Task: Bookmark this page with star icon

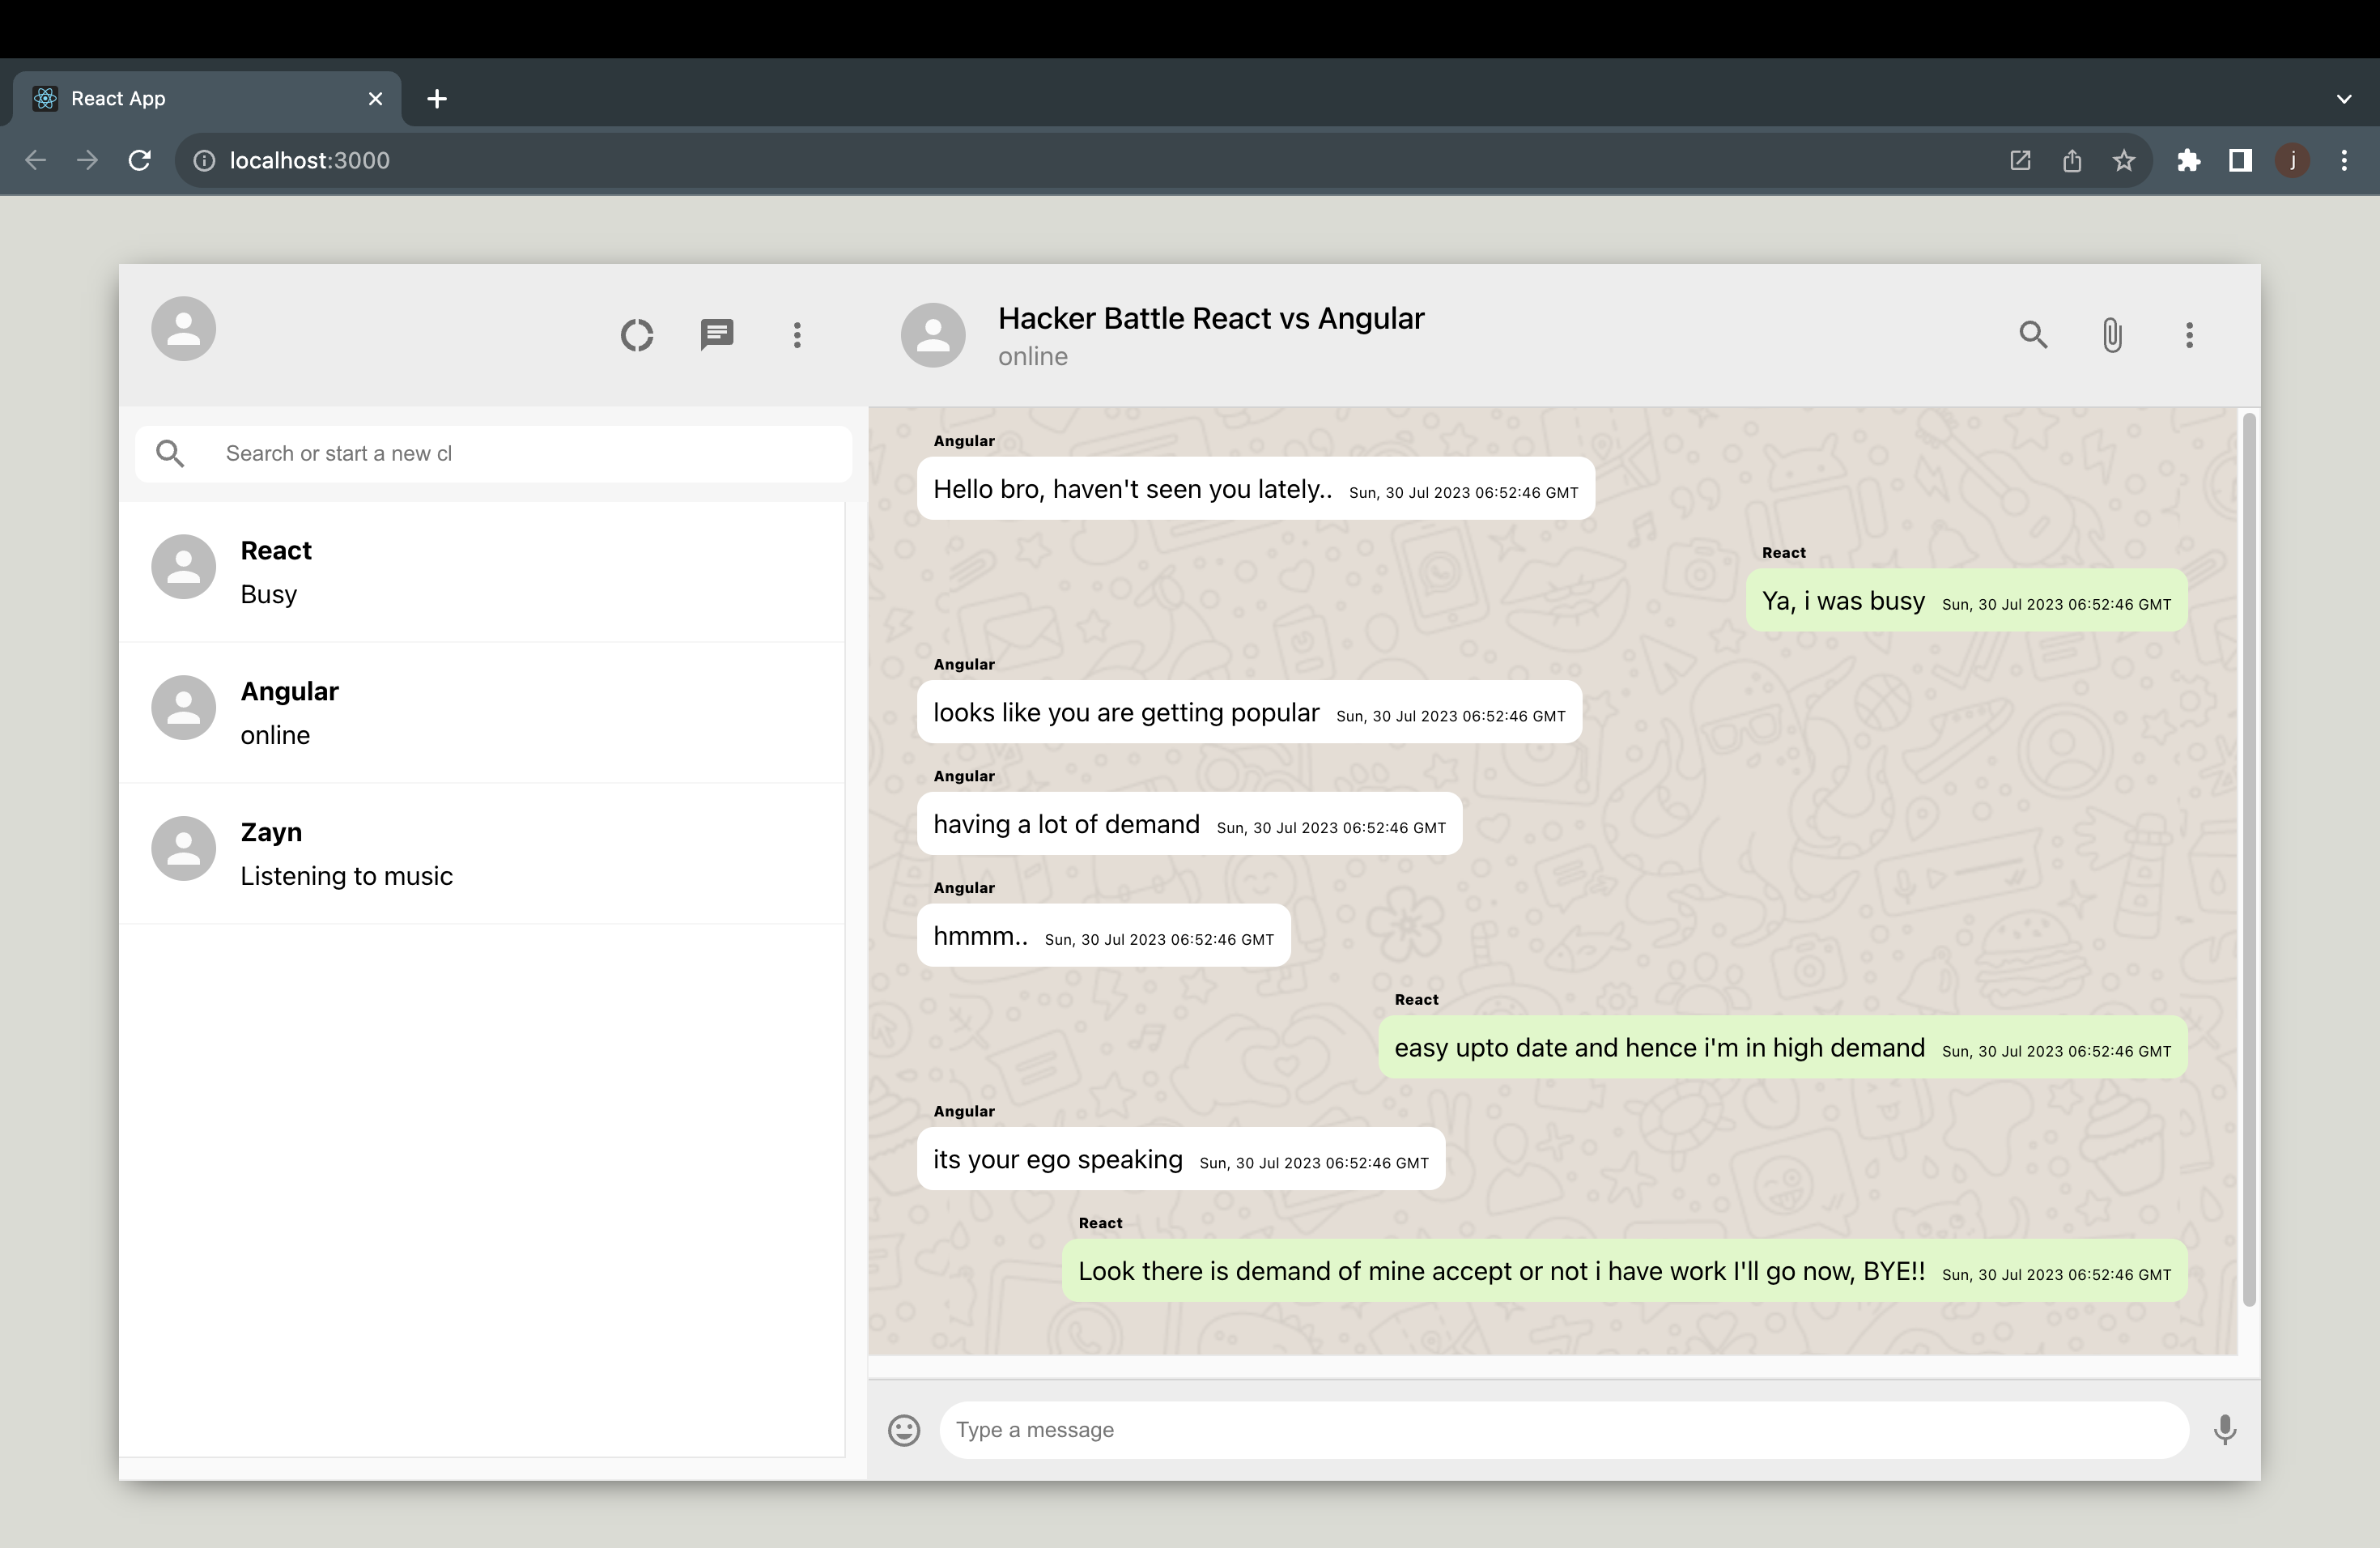Action: point(2124,161)
